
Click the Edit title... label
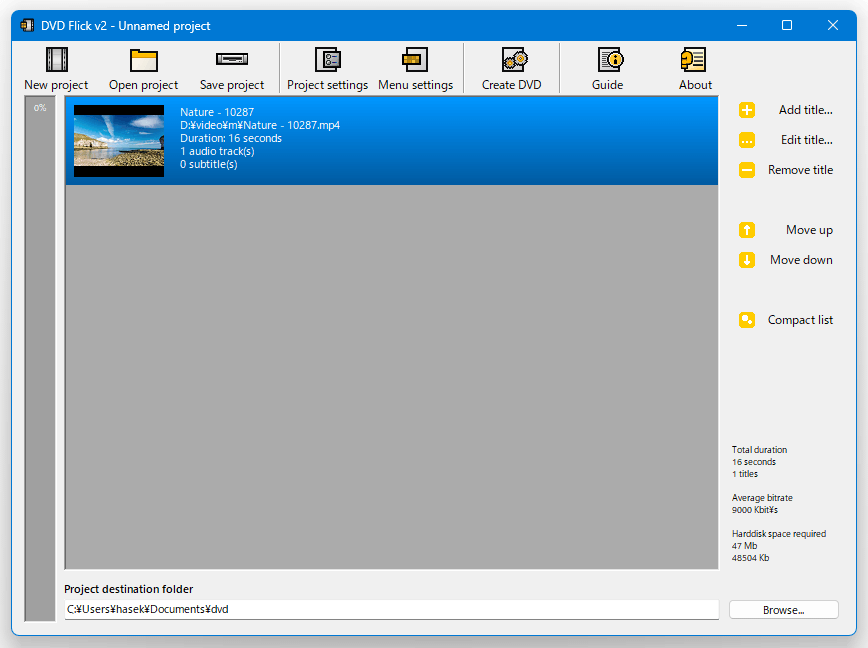[807, 140]
